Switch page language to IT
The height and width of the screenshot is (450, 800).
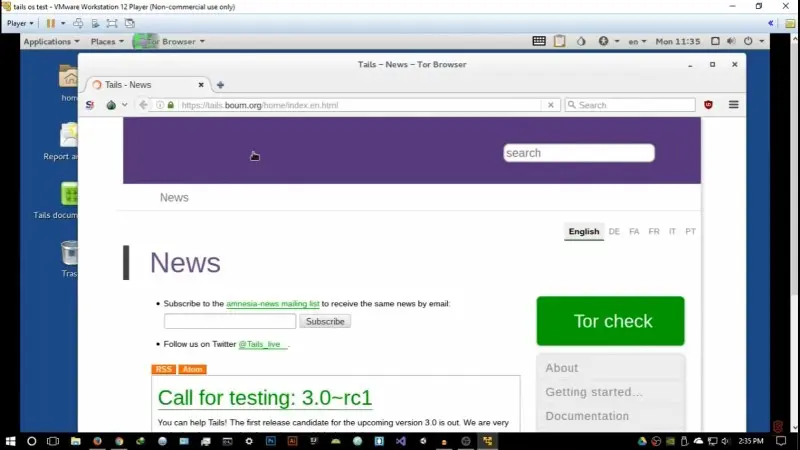point(672,232)
